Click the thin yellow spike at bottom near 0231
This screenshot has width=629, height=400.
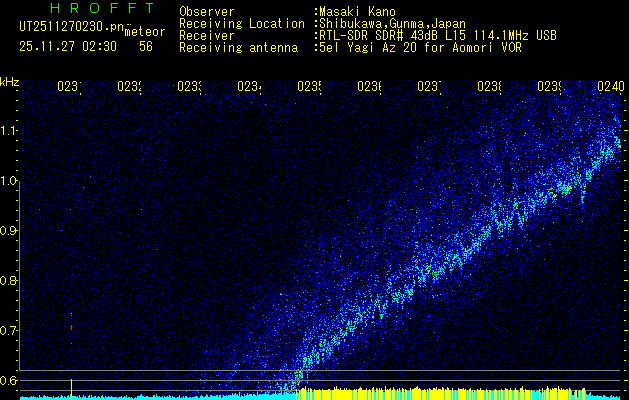click(x=71, y=388)
